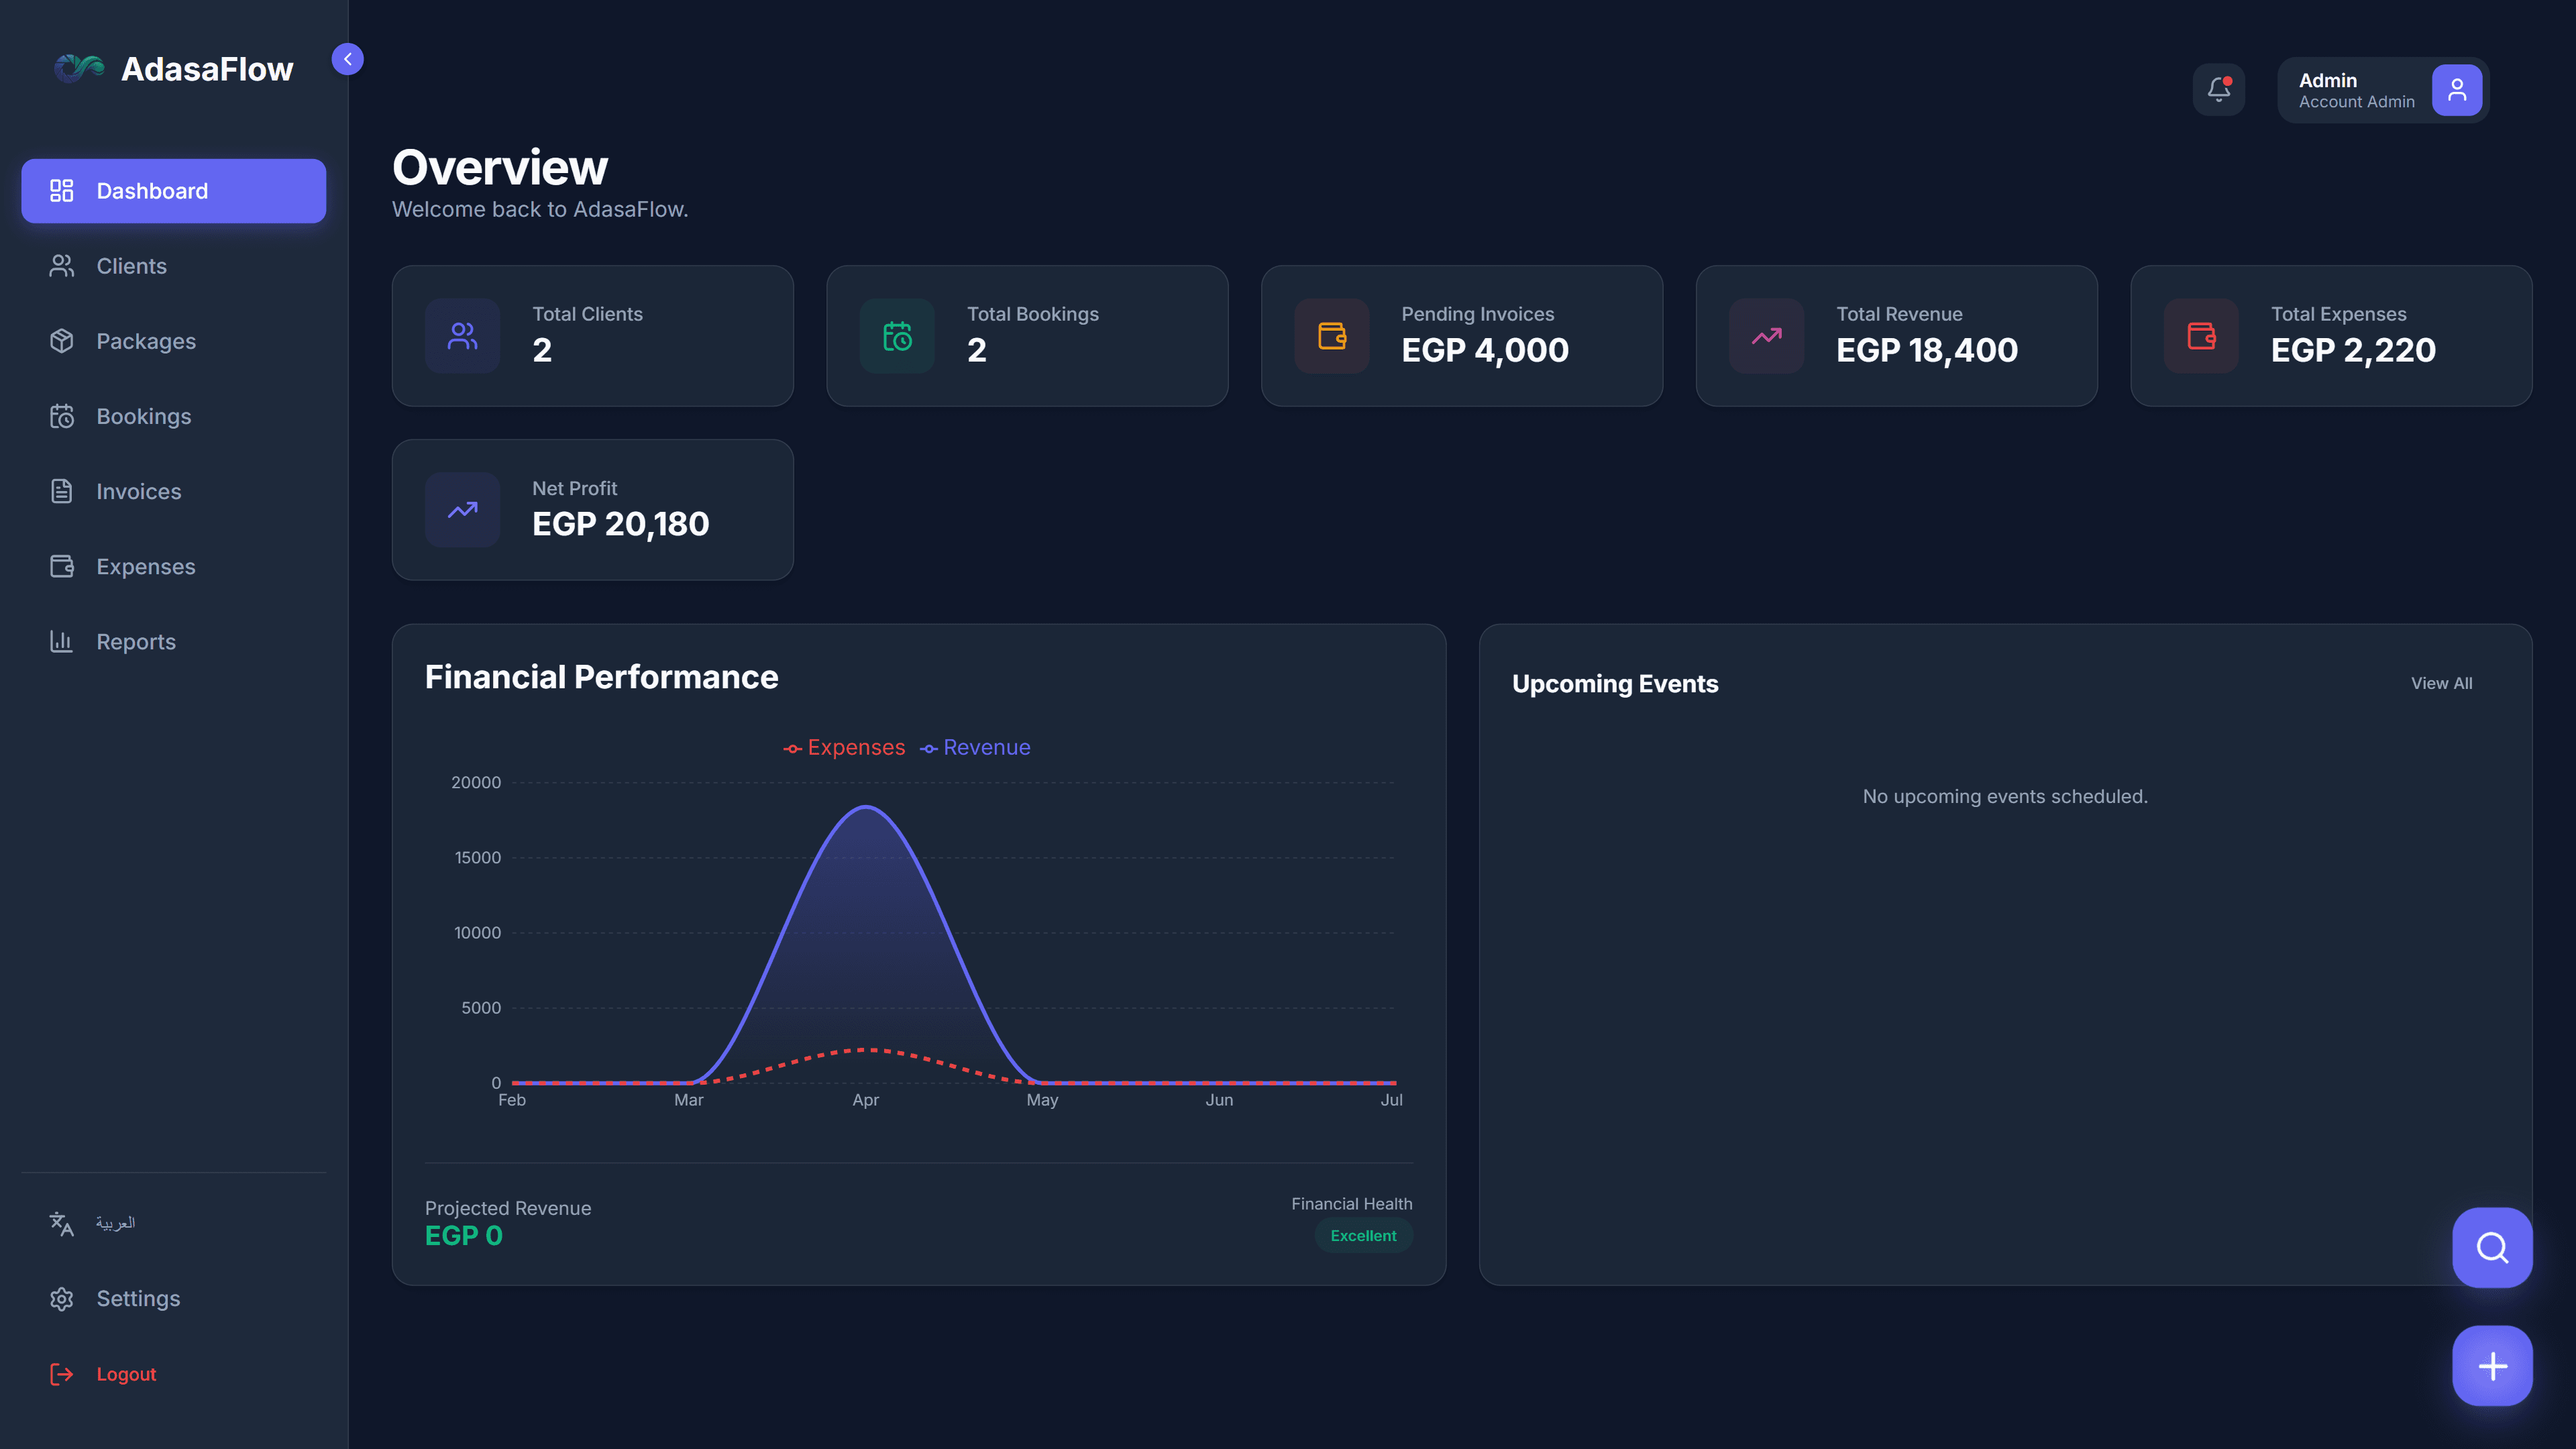Open the Invoices section

pyautogui.click(x=174, y=491)
